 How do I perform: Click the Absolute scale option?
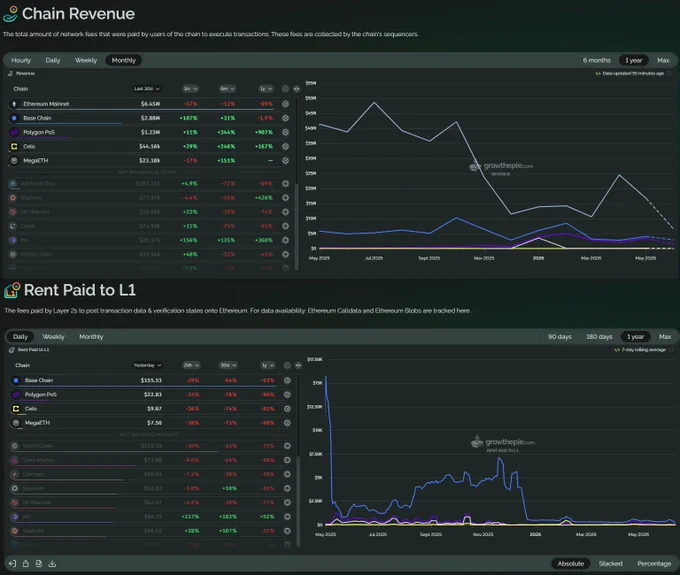pos(570,563)
